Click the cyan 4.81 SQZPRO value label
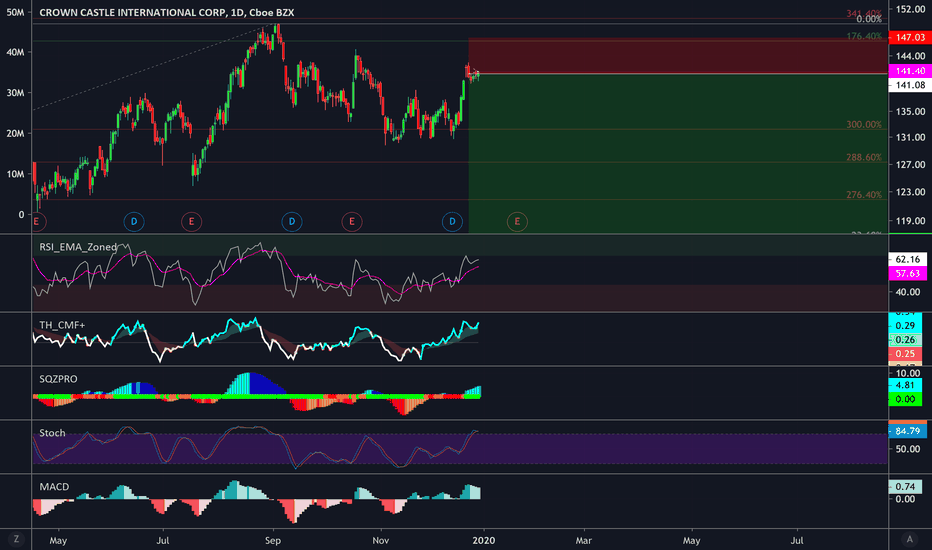 click(905, 385)
